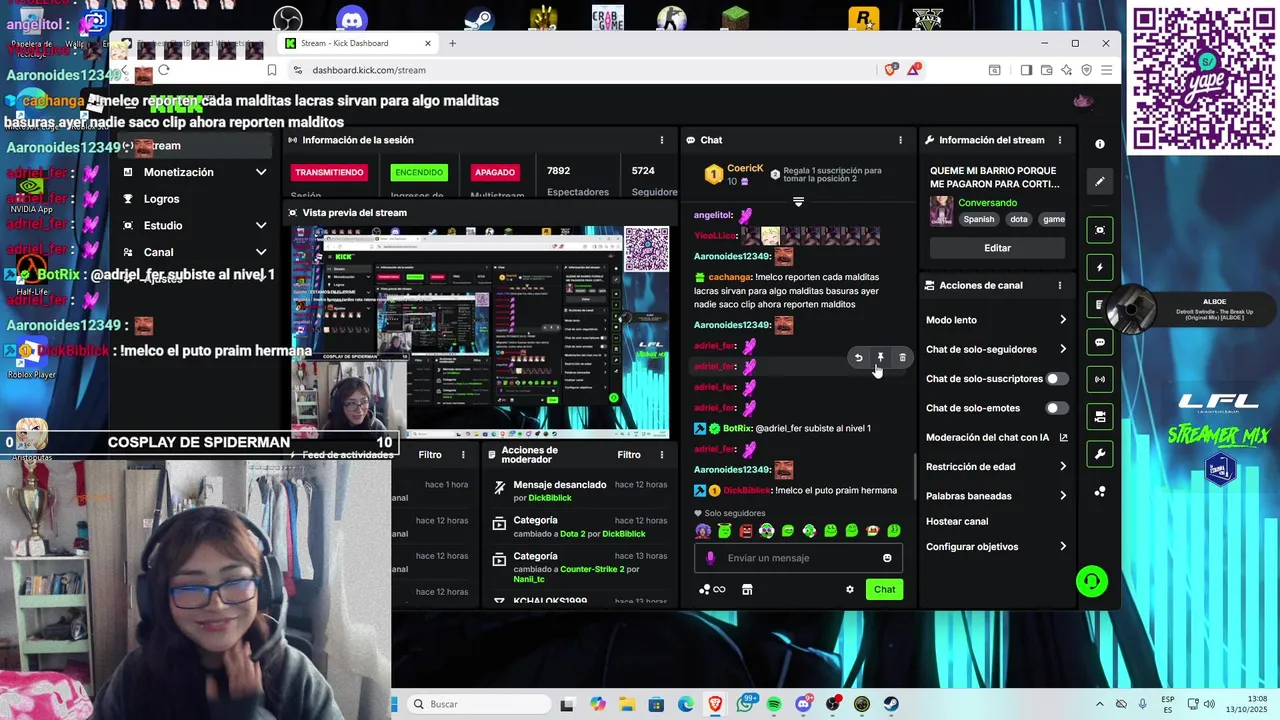This screenshot has width=1280, height=720.
Task: Open a new browser tab
Action: 452,43
